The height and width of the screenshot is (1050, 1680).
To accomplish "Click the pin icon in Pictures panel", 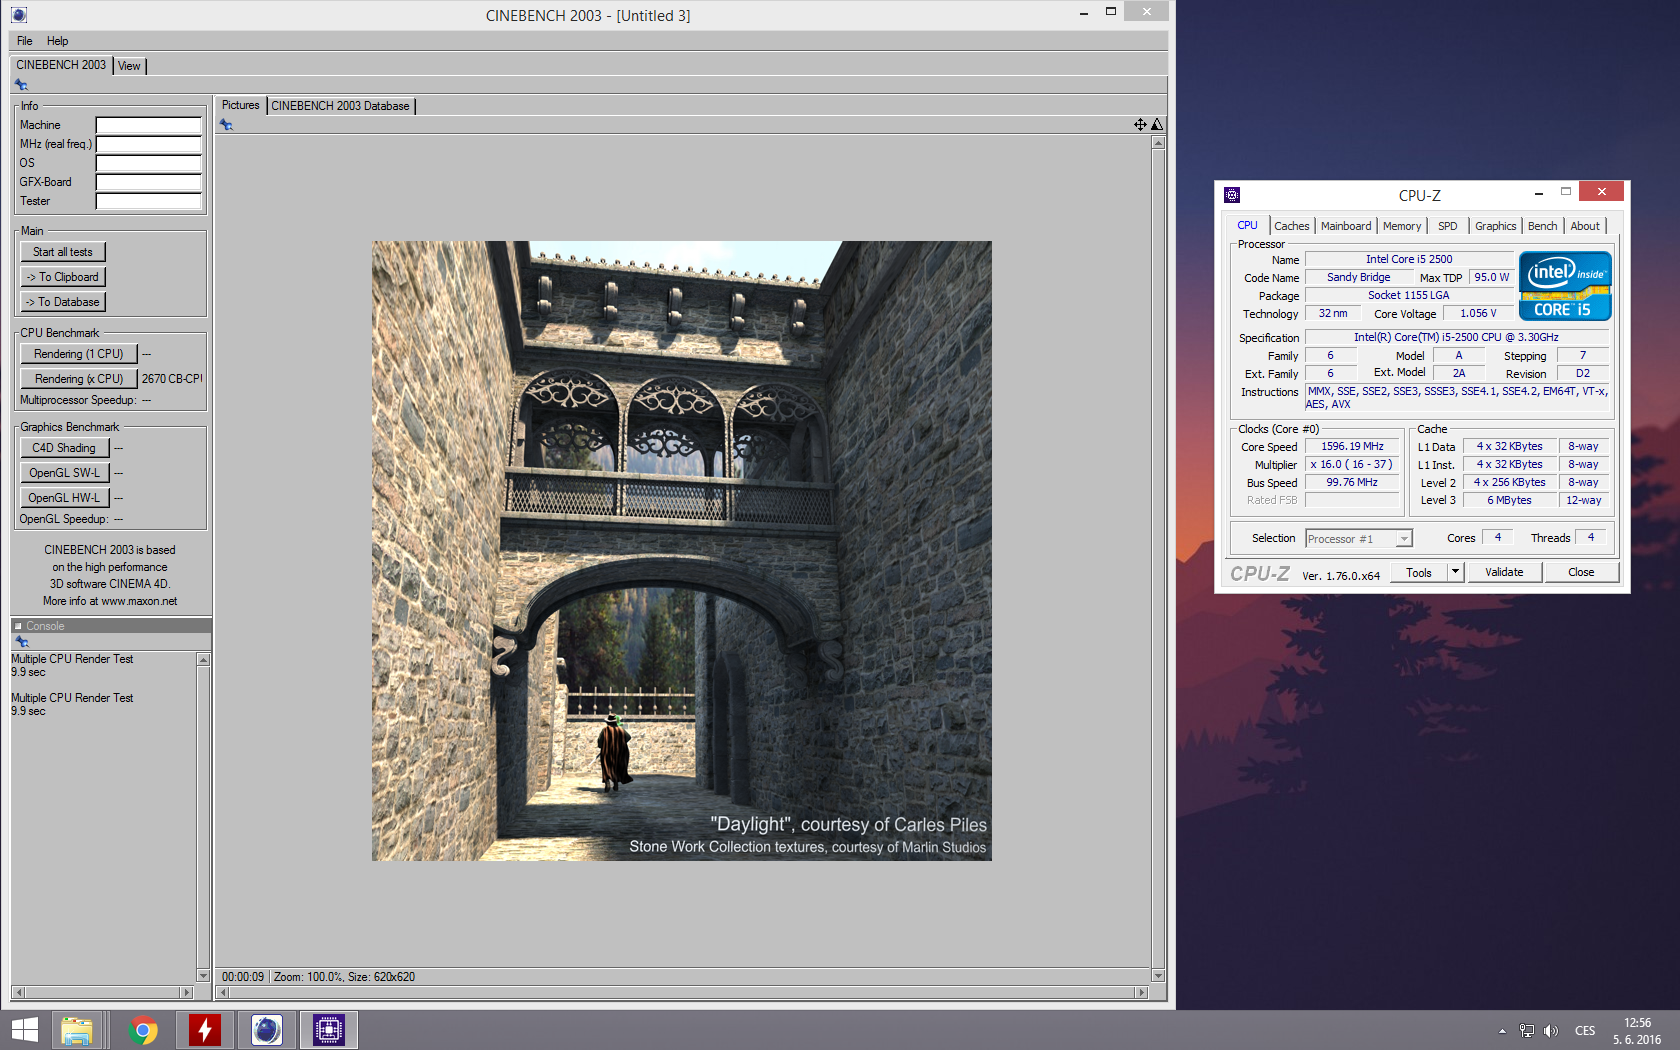I will (227, 125).
